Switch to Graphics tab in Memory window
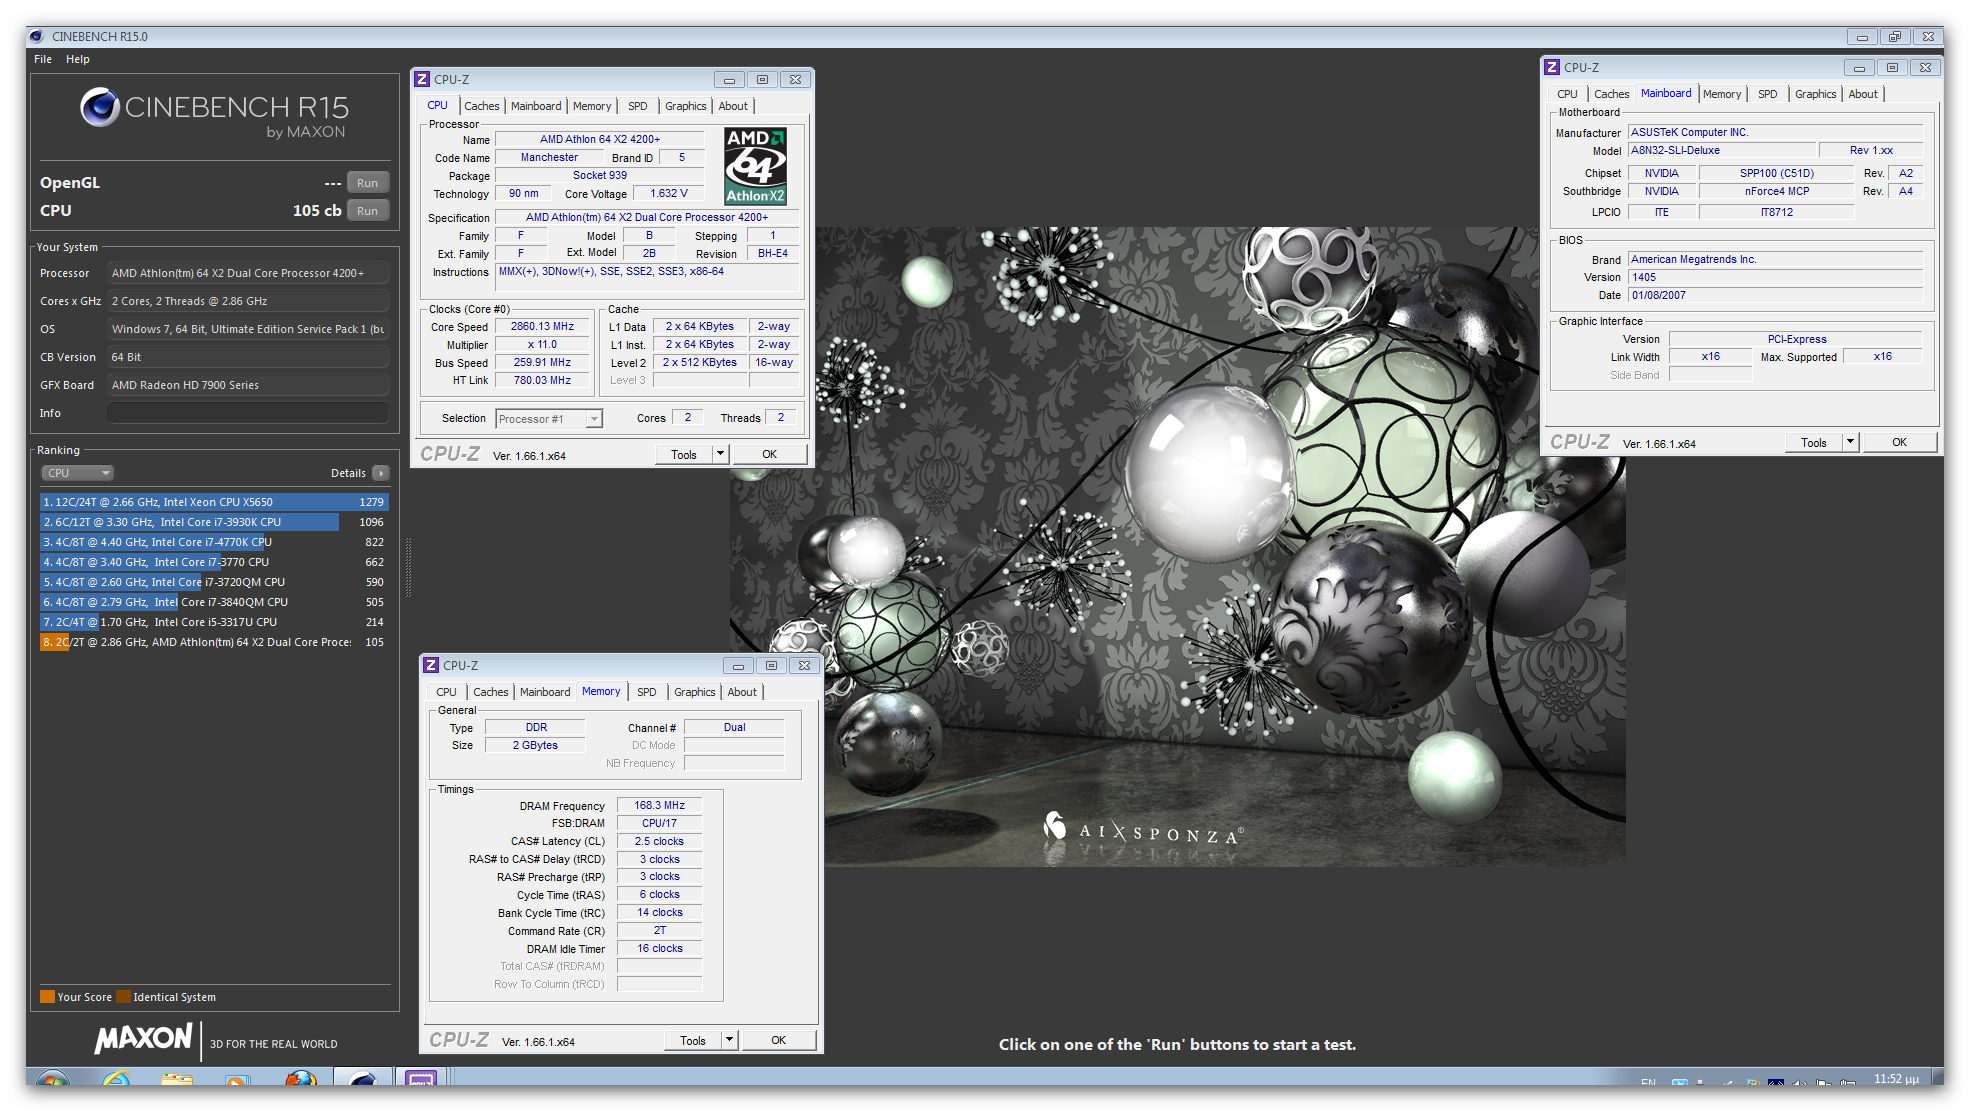Screen dimensions: 1970x1111 (x=695, y=692)
